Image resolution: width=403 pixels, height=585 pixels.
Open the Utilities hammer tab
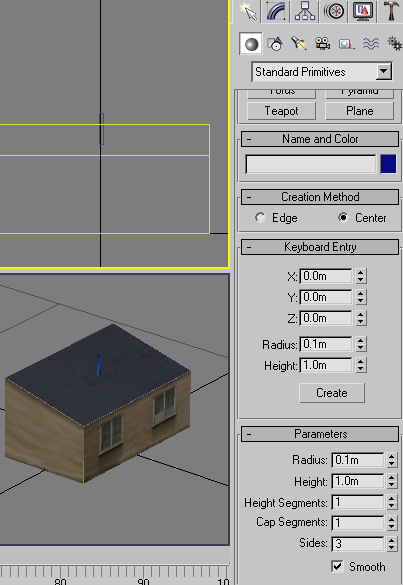(391, 11)
